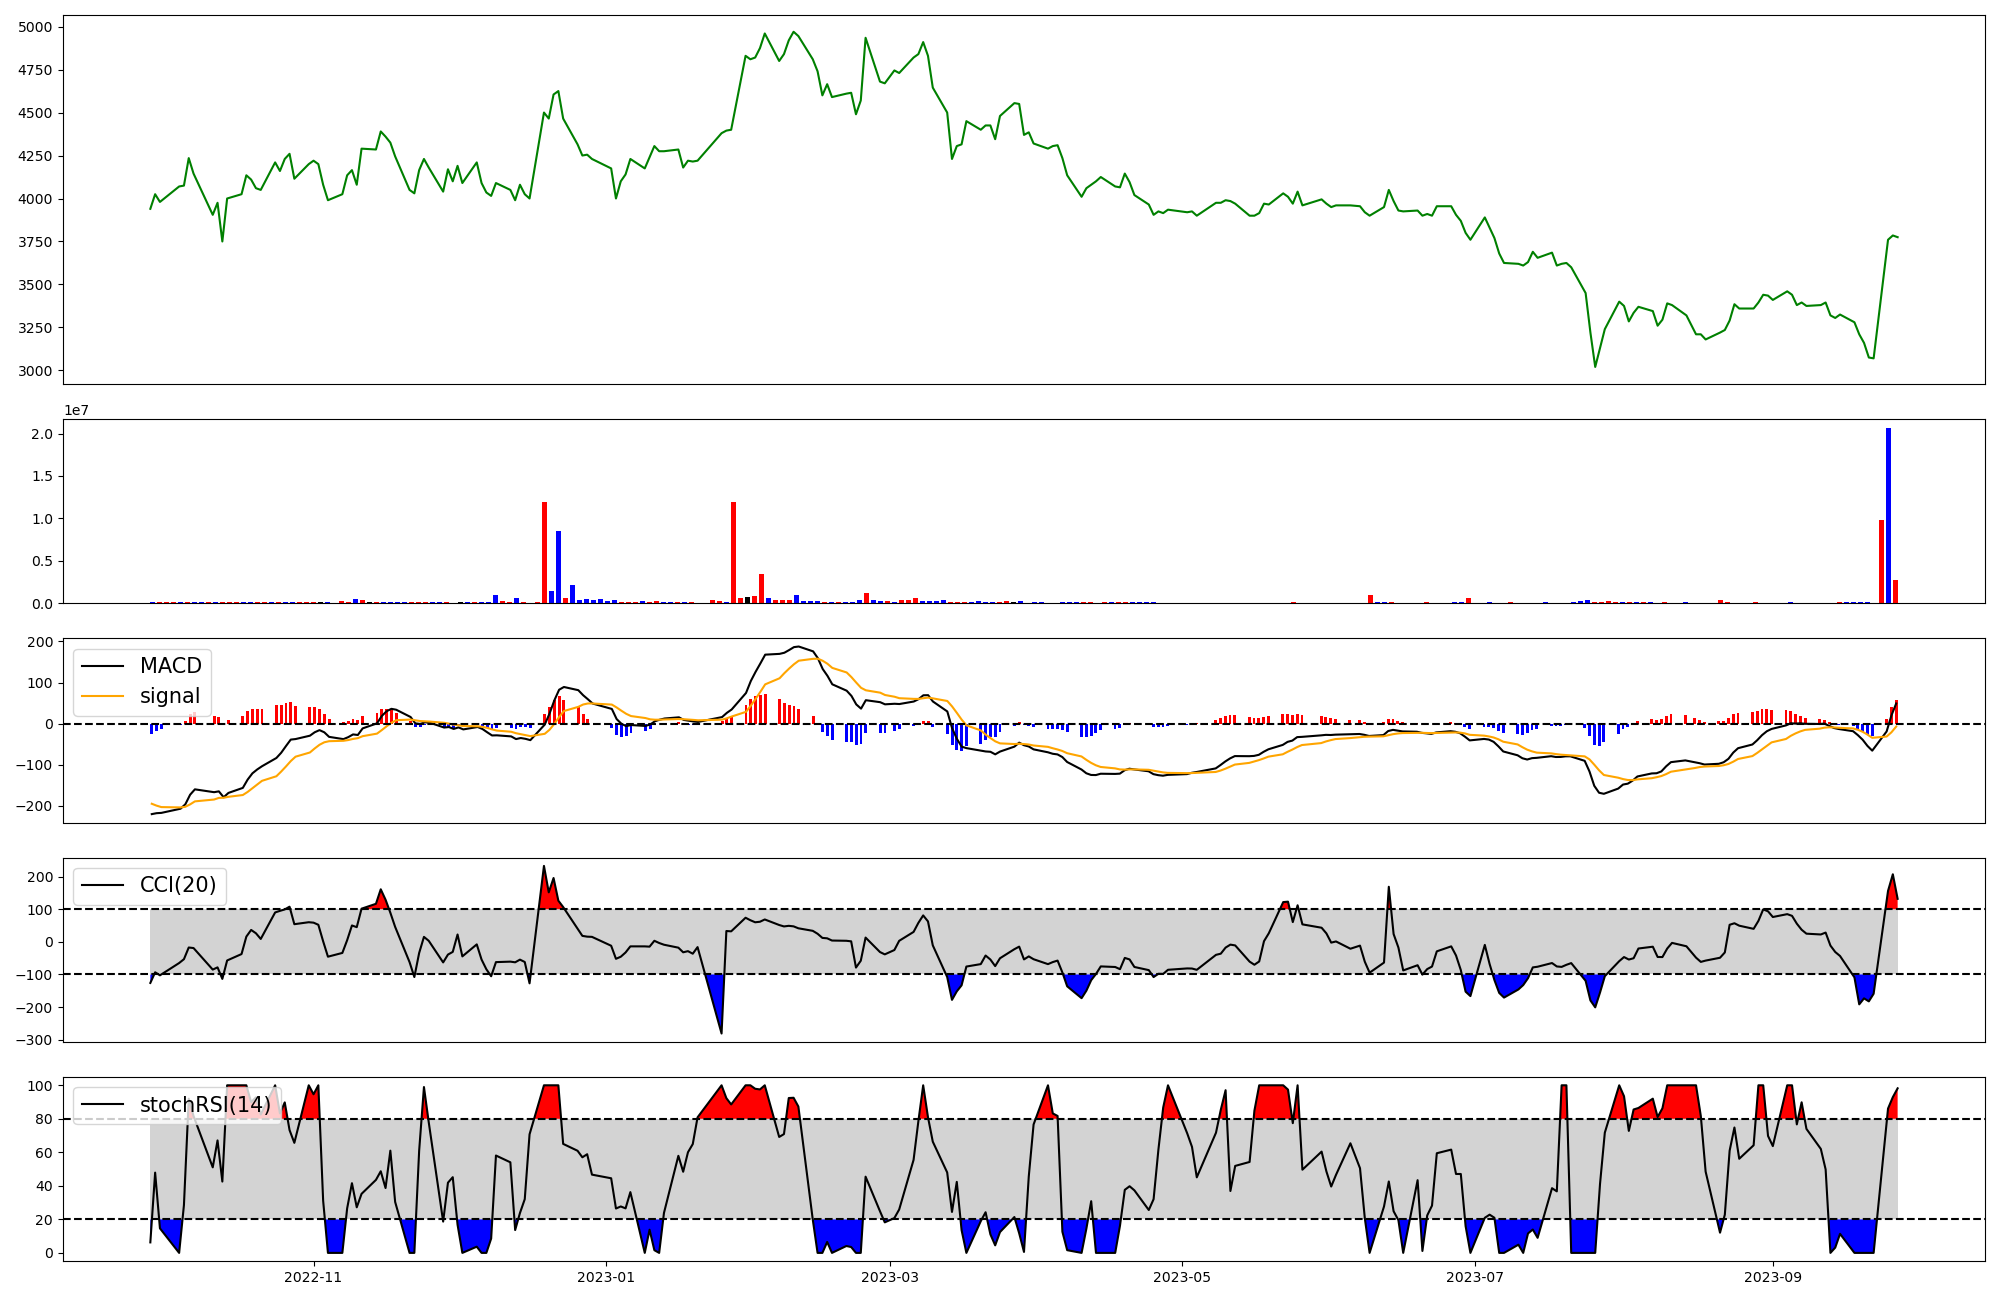Click the 2022-11 date axis label
Image resolution: width=2000 pixels, height=1300 pixels.
313,1277
